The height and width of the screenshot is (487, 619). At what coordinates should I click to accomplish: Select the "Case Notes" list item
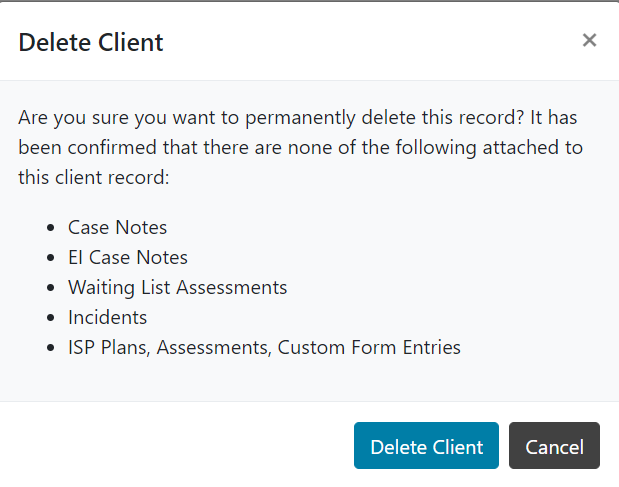117,227
